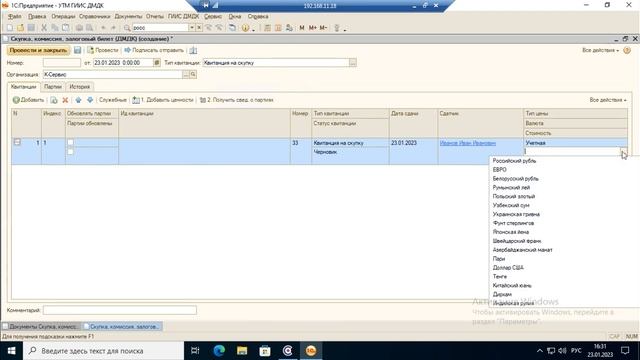Open File Explorer from the taskbar
This screenshot has height=360, width=640.
pos(242,351)
